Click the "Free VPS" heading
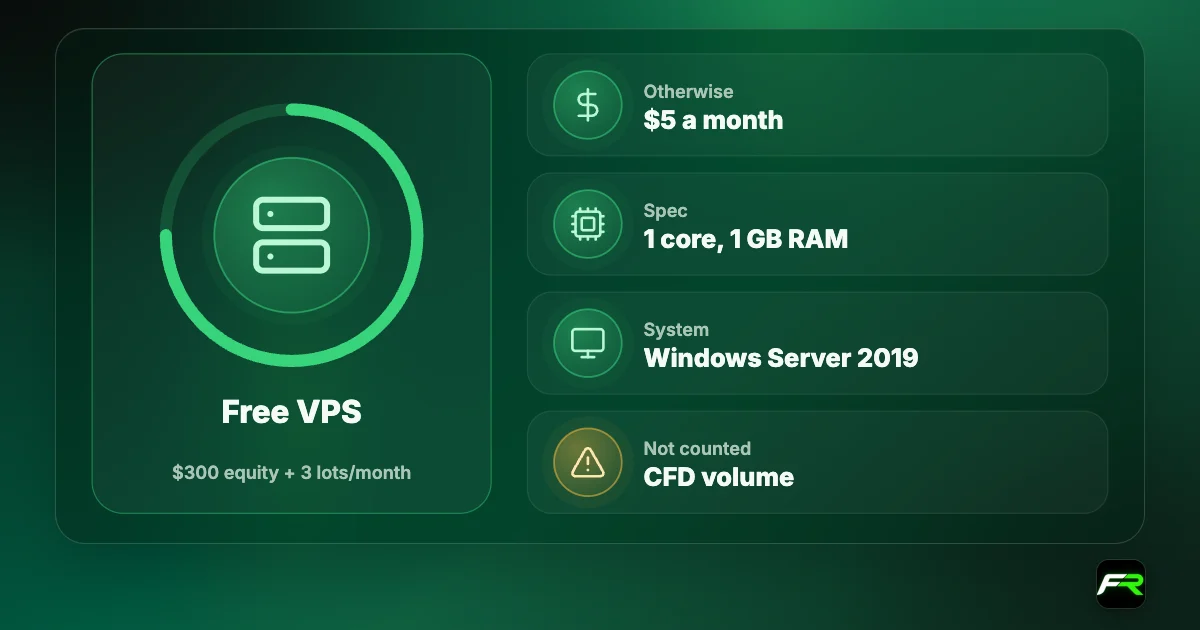This screenshot has width=1200, height=630. [x=291, y=412]
